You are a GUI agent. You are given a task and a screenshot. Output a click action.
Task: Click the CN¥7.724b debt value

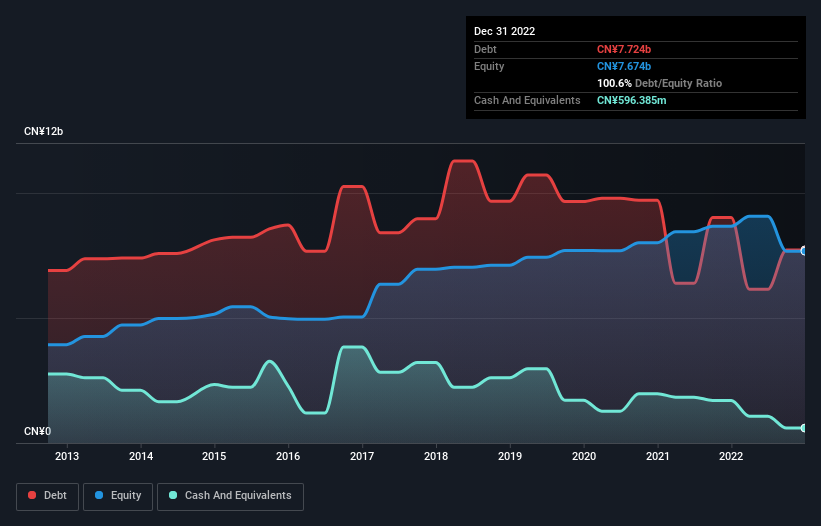tap(624, 49)
